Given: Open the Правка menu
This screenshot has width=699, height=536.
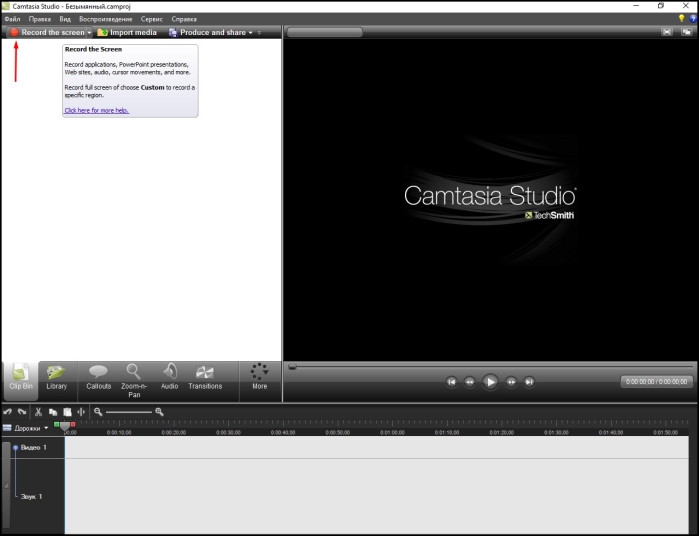Looking at the screenshot, I should point(40,19).
